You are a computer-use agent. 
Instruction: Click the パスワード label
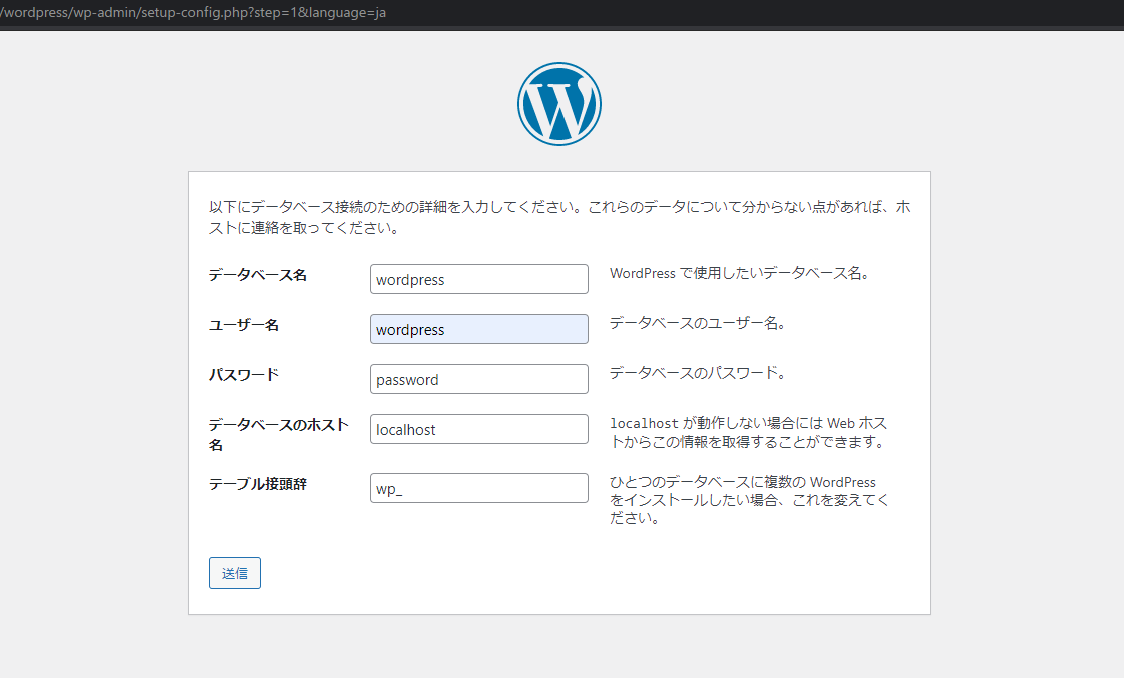[x=244, y=375]
